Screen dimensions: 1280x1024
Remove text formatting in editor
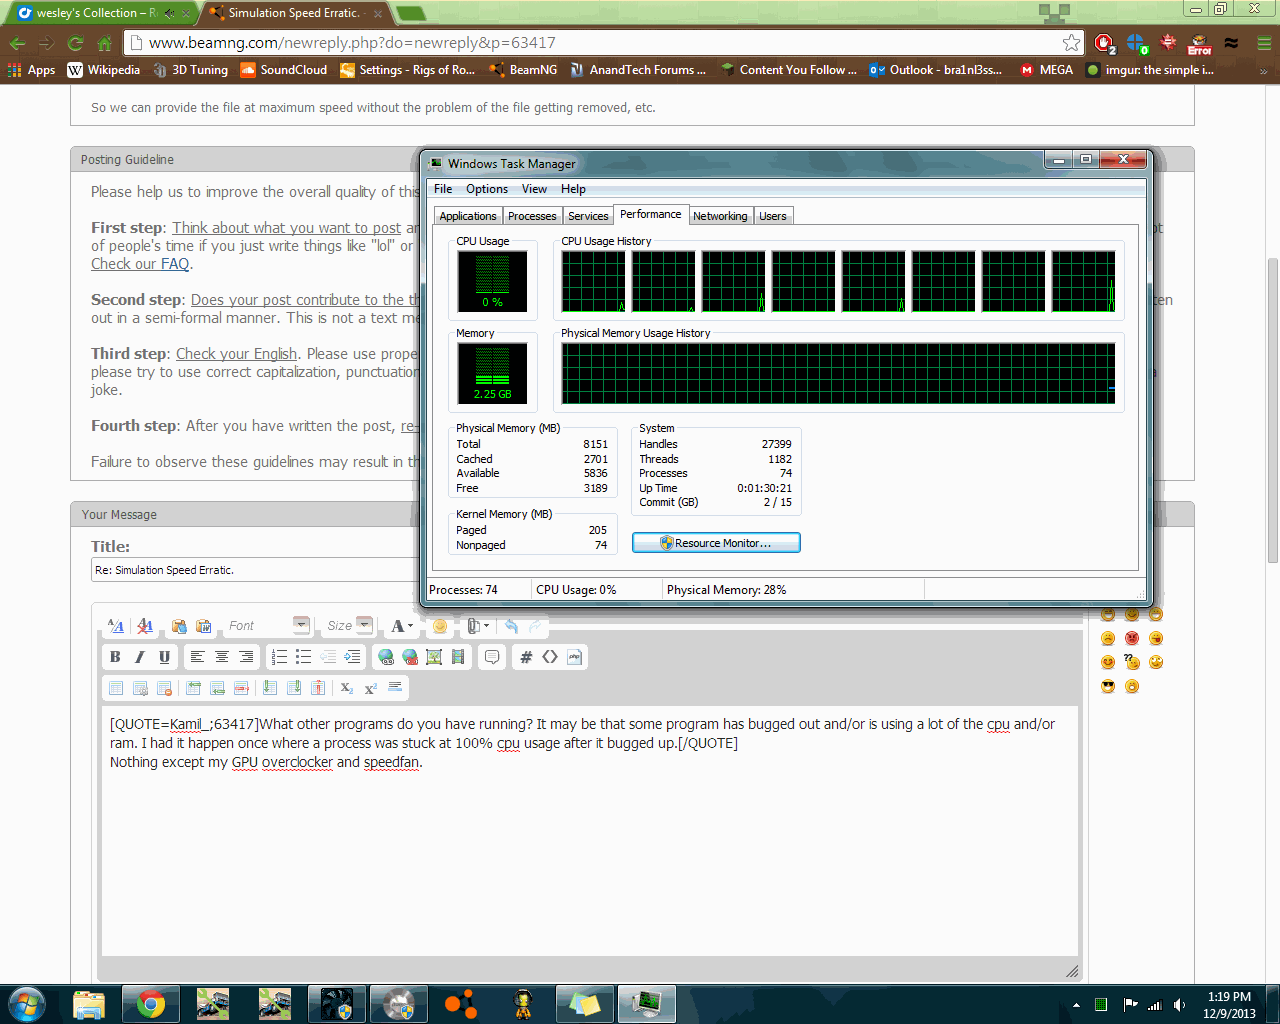tap(145, 626)
